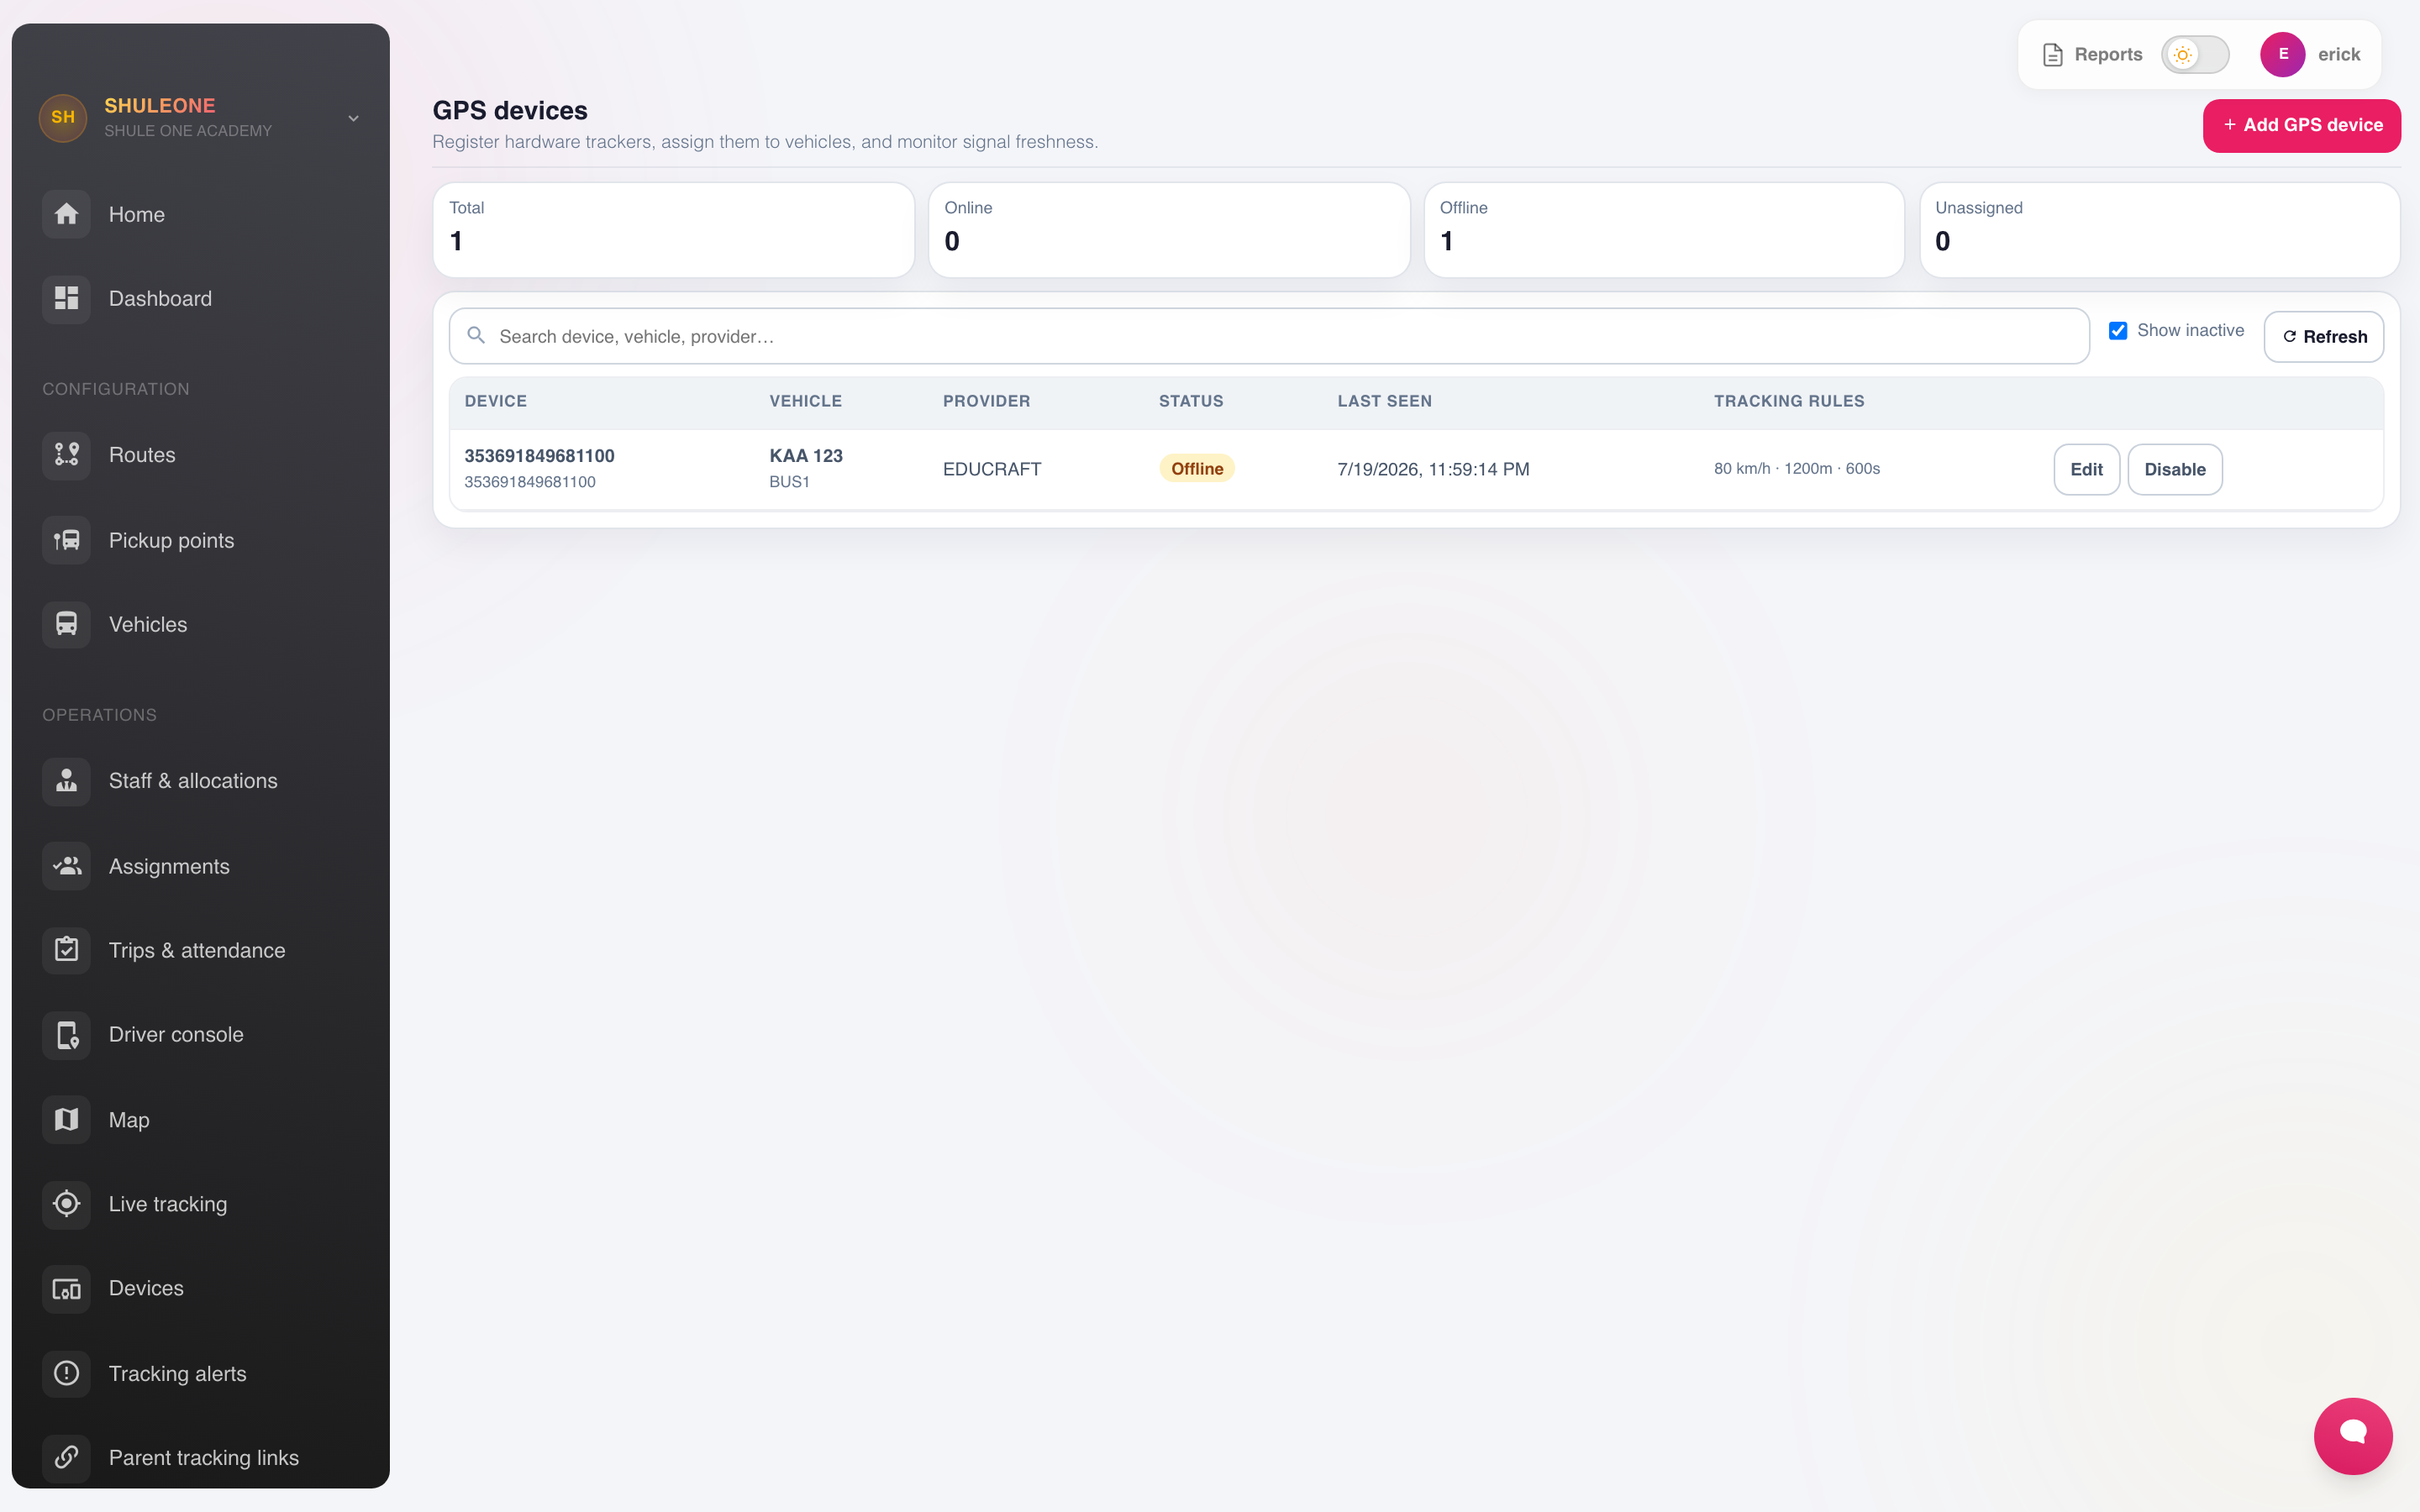The width and height of the screenshot is (2420, 1512).
Task: Click the STATUS column header
Action: click(x=1191, y=401)
